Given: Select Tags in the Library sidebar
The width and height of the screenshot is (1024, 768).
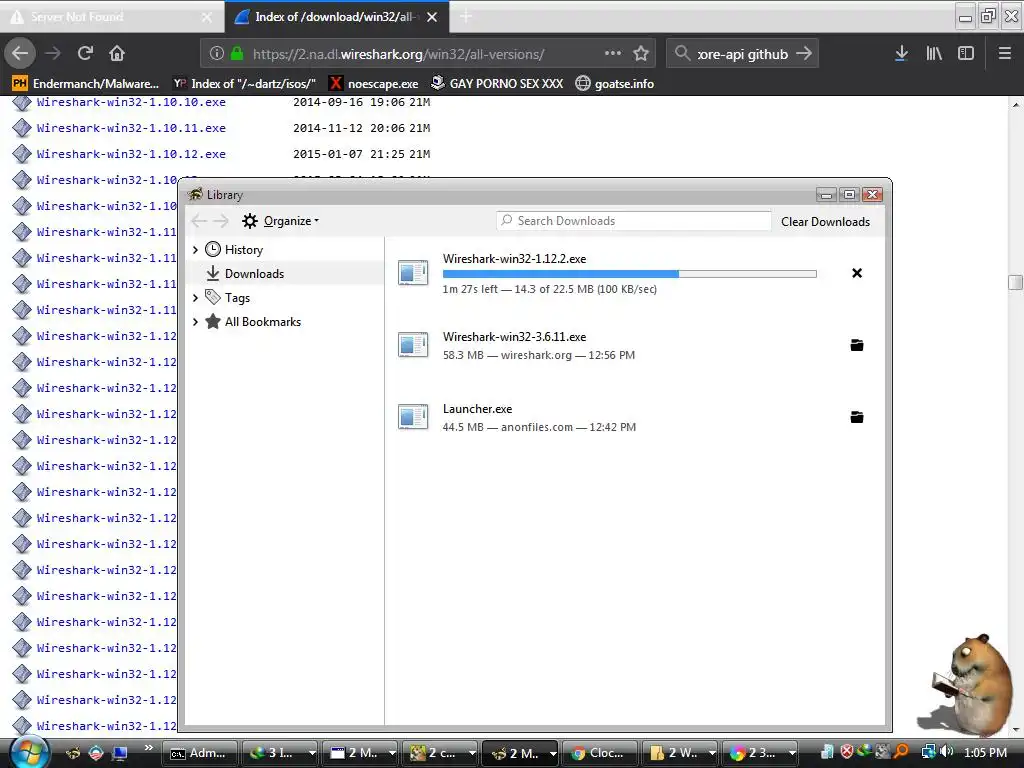Looking at the screenshot, I should (x=237, y=298).
